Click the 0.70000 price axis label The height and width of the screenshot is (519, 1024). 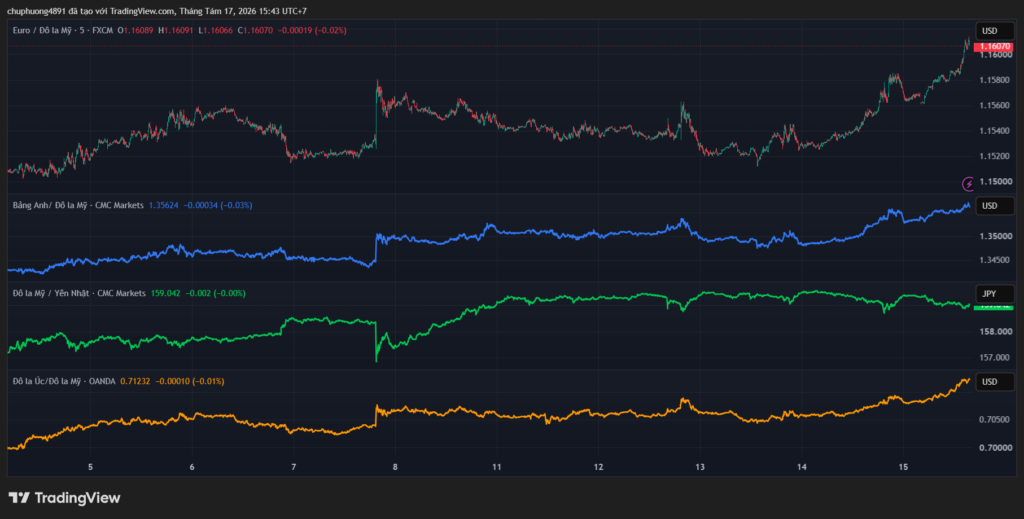(995, 448)
